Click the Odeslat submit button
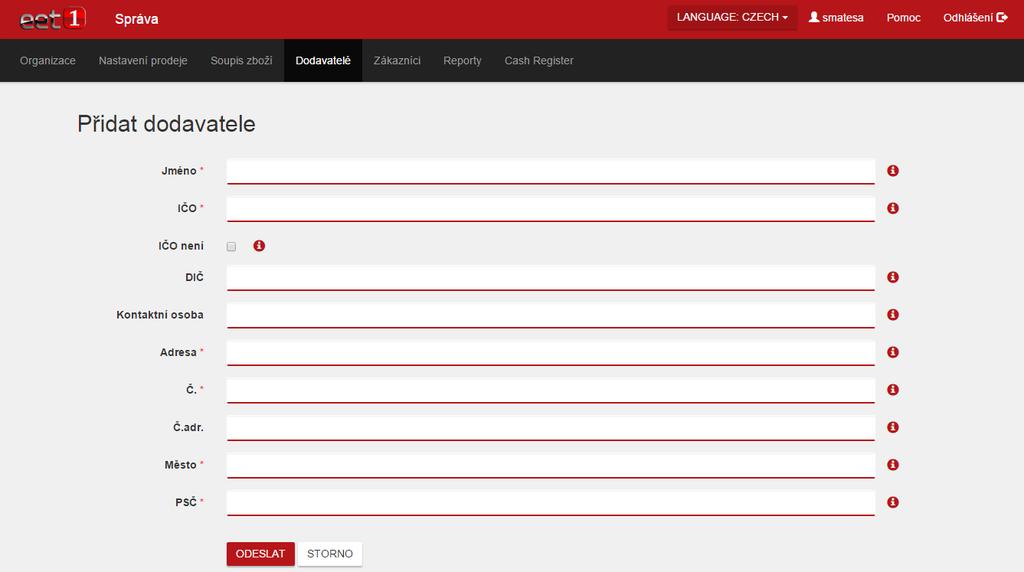Viewport: 1024px width, 572px height. point(261,554)
